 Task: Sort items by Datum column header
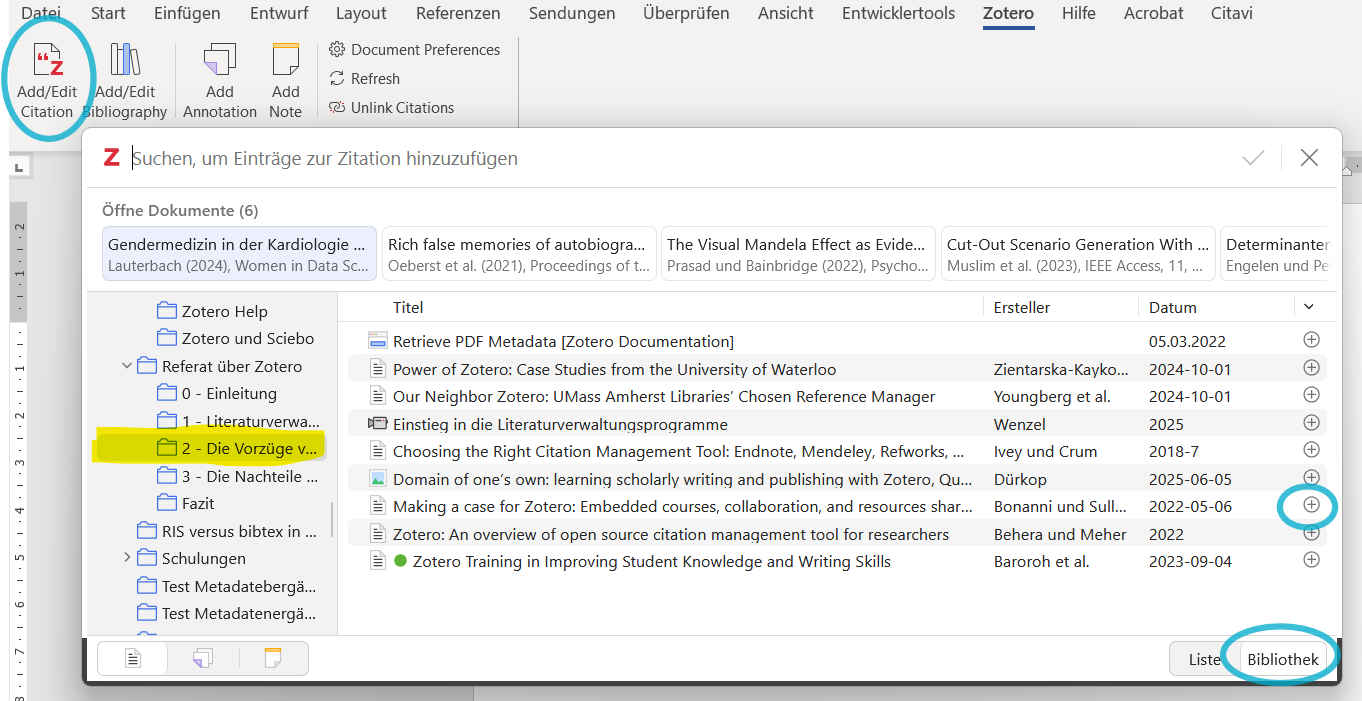[1173, 307]
